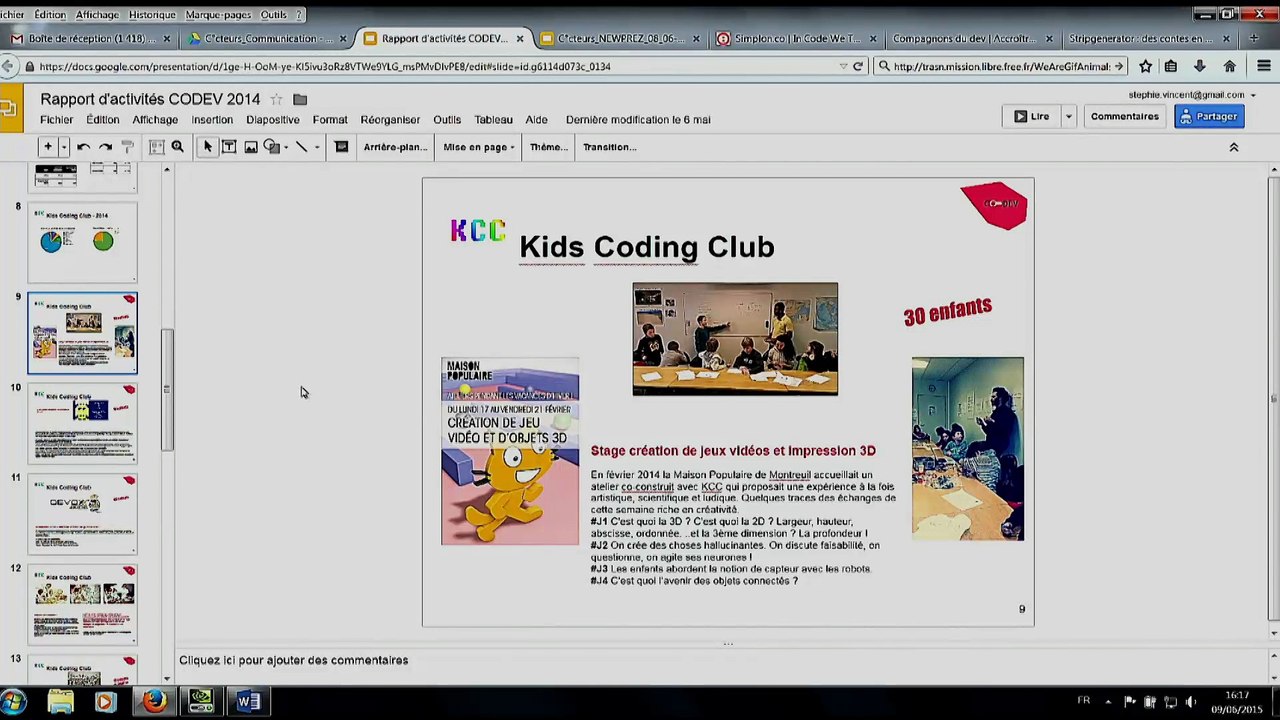Start presentation with the Lire button

1031,116
